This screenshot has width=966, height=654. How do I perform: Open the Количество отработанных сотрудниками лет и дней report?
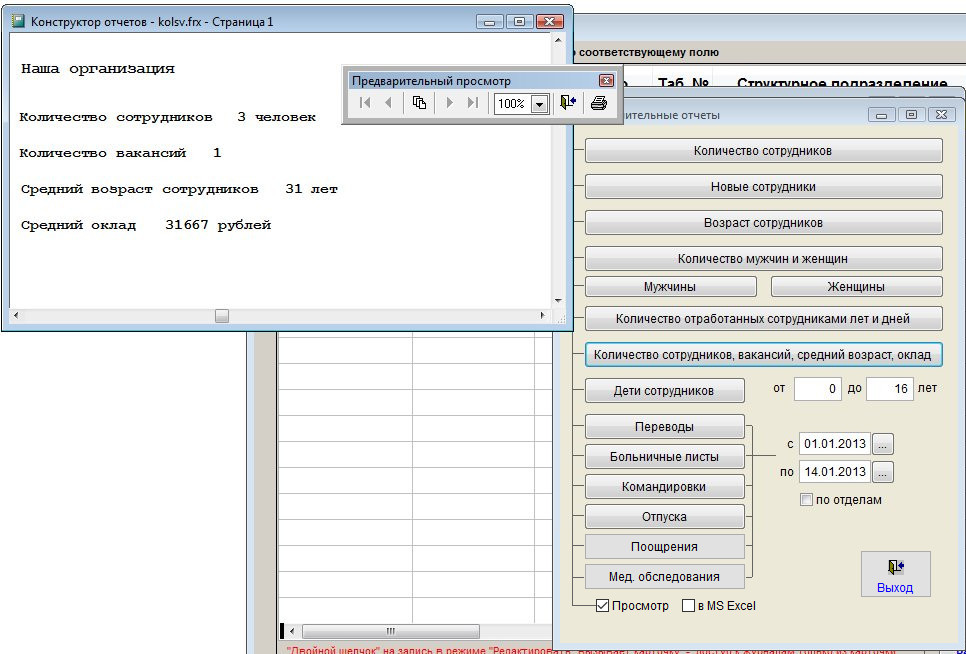click(x=763, y=319)
